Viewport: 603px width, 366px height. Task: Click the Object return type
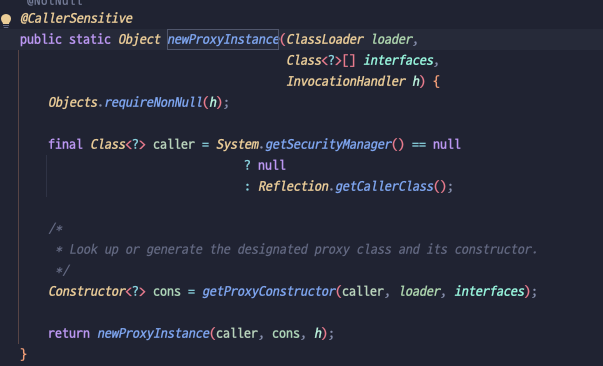(x=139, y=39)
